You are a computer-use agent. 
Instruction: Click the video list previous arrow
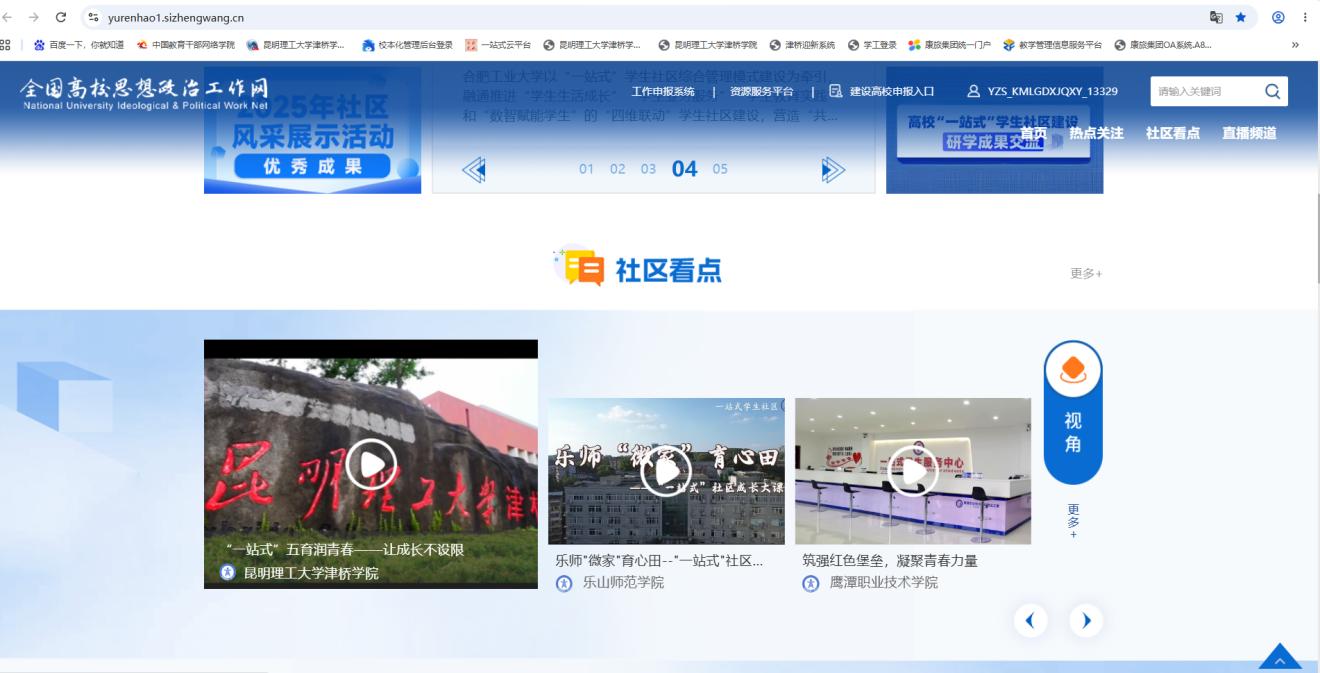(1031, 621)
